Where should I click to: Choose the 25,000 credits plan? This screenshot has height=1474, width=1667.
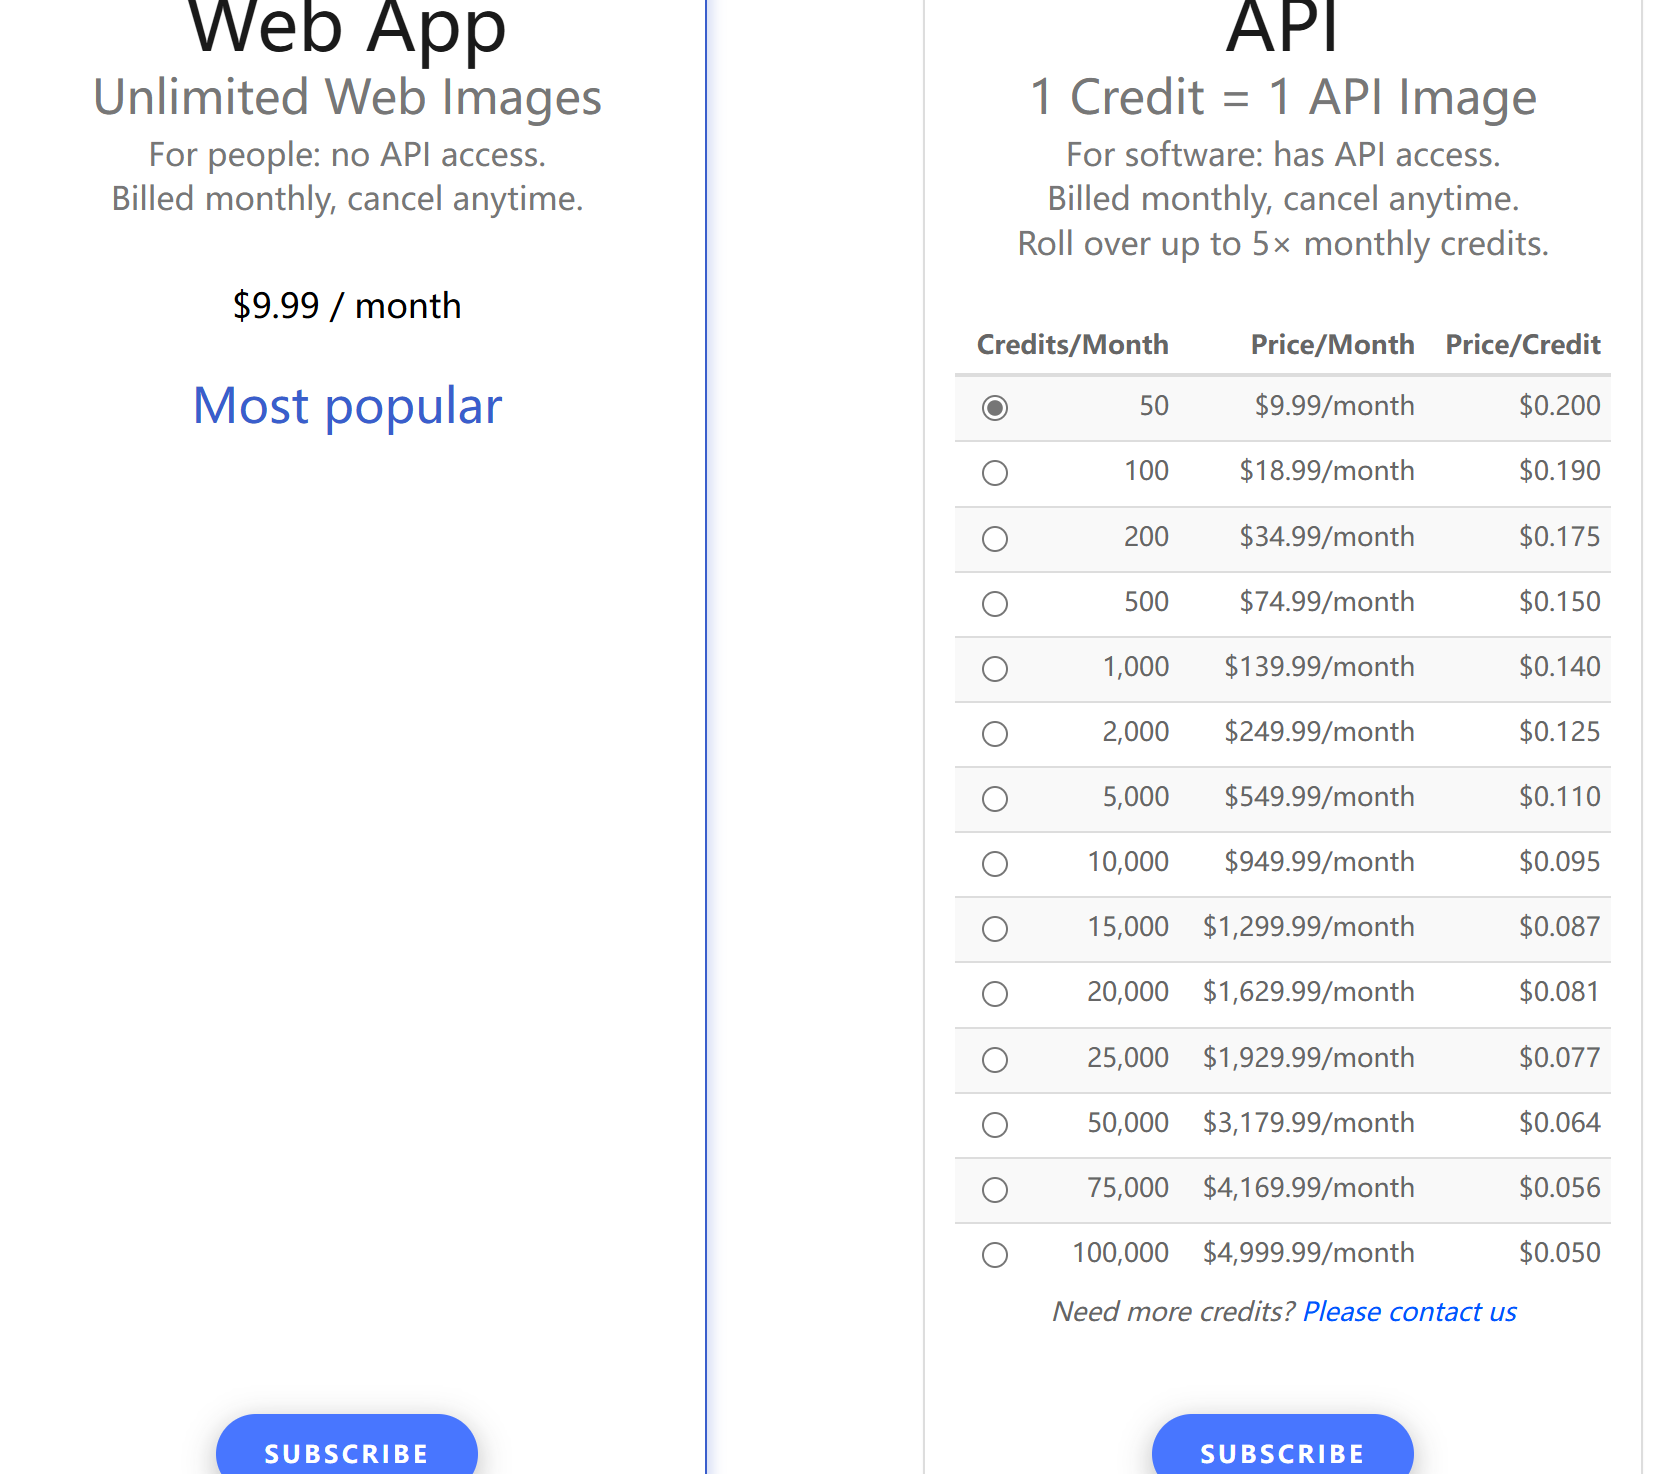tap(994, 1060)
